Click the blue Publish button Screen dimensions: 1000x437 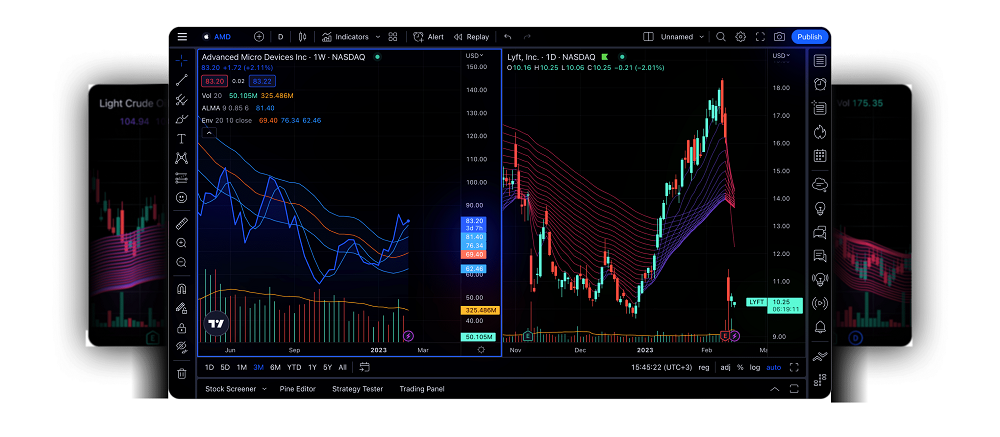coord(810,37)
